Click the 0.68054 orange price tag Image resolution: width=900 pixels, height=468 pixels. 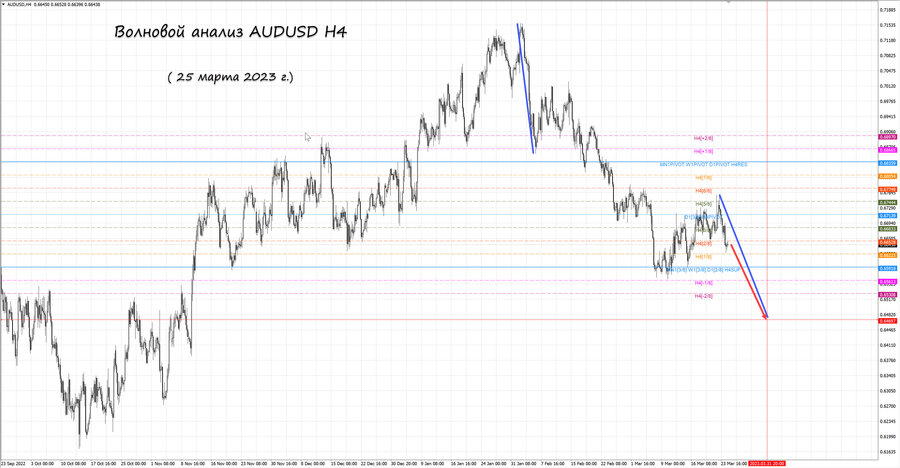point(888,176)
